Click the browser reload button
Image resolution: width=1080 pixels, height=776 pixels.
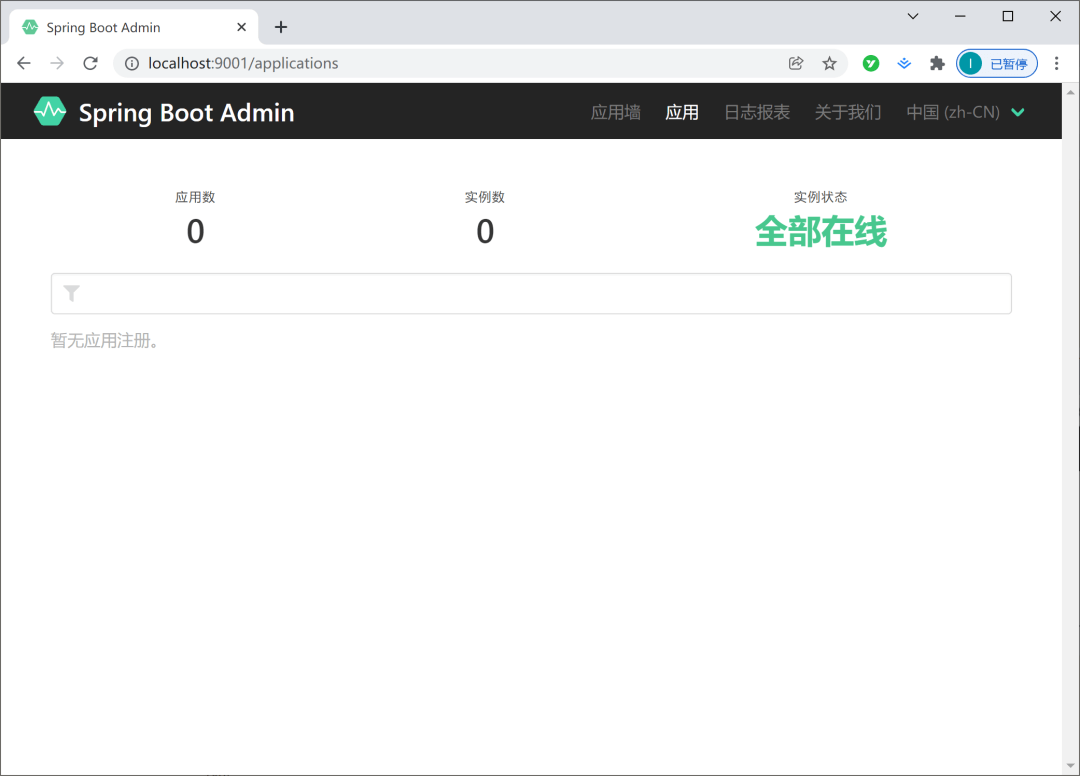coord(90,62)
